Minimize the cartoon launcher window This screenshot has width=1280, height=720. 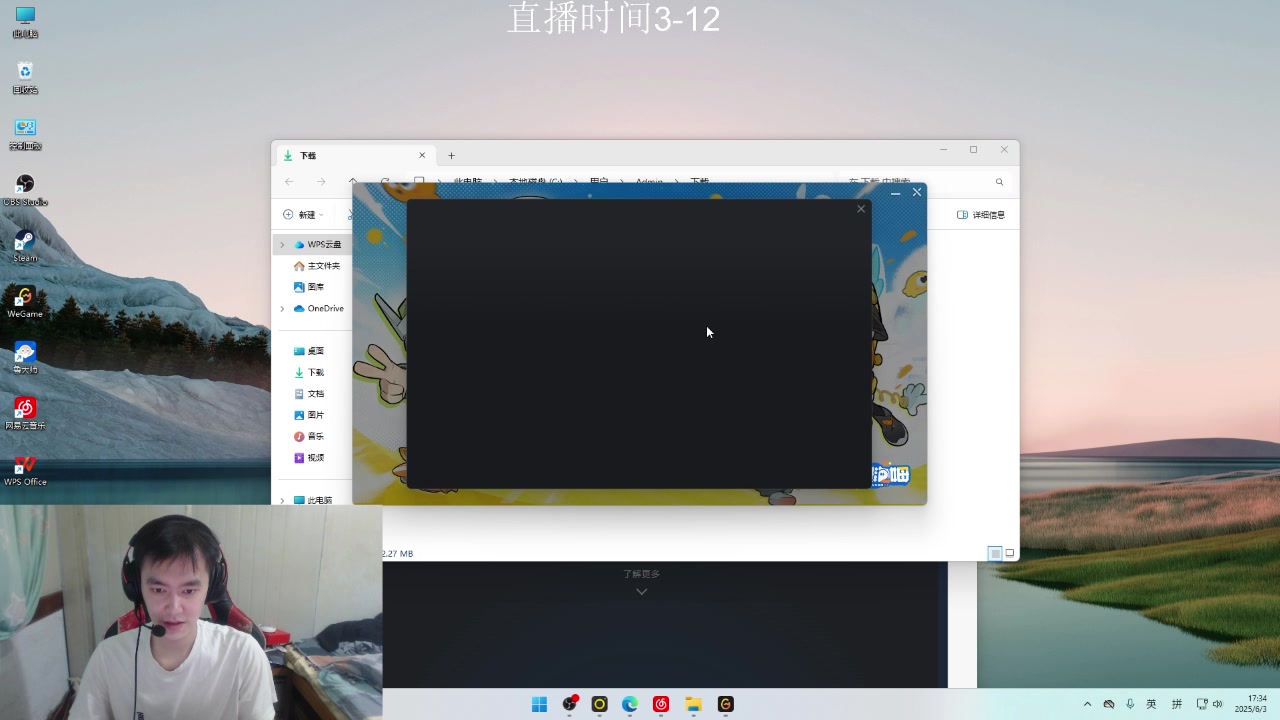coord(895,192)
